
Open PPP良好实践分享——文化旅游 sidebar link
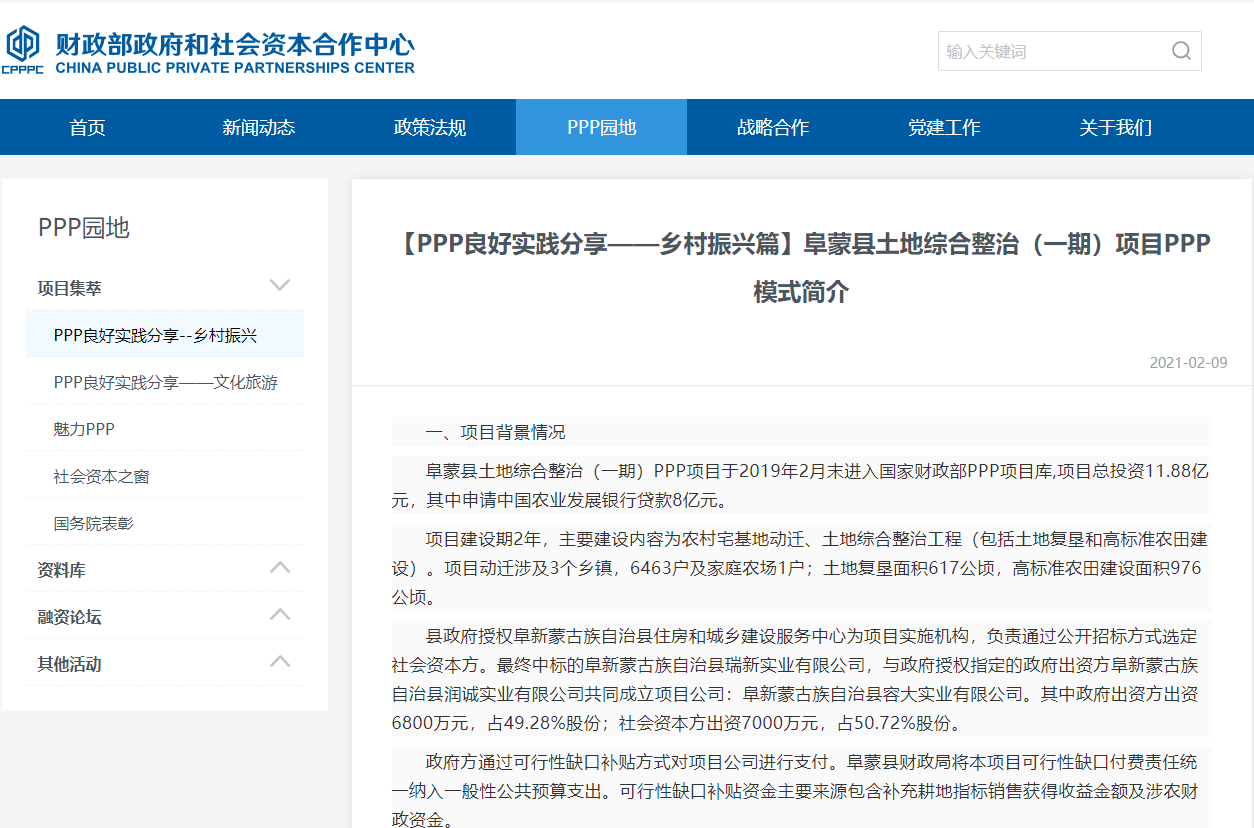pyautogui.click(x=165, y=382)
